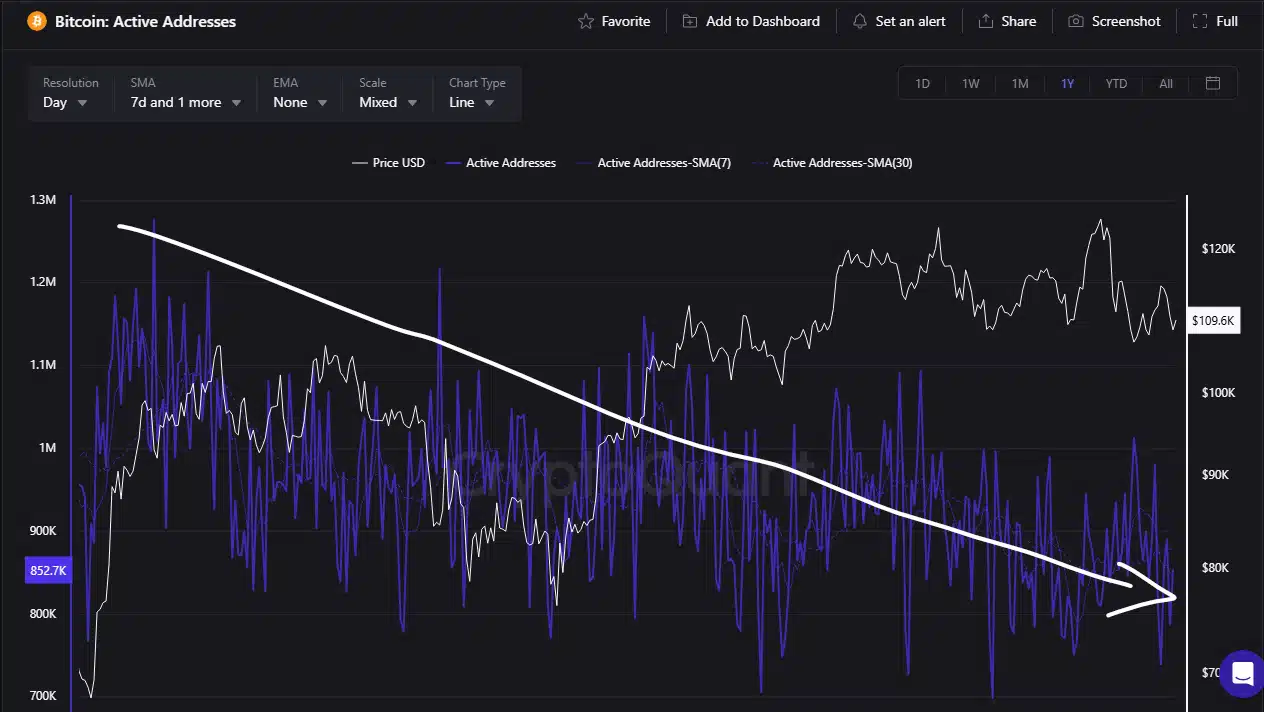
Task: Select the All time range button
Action: point(1166,84)
